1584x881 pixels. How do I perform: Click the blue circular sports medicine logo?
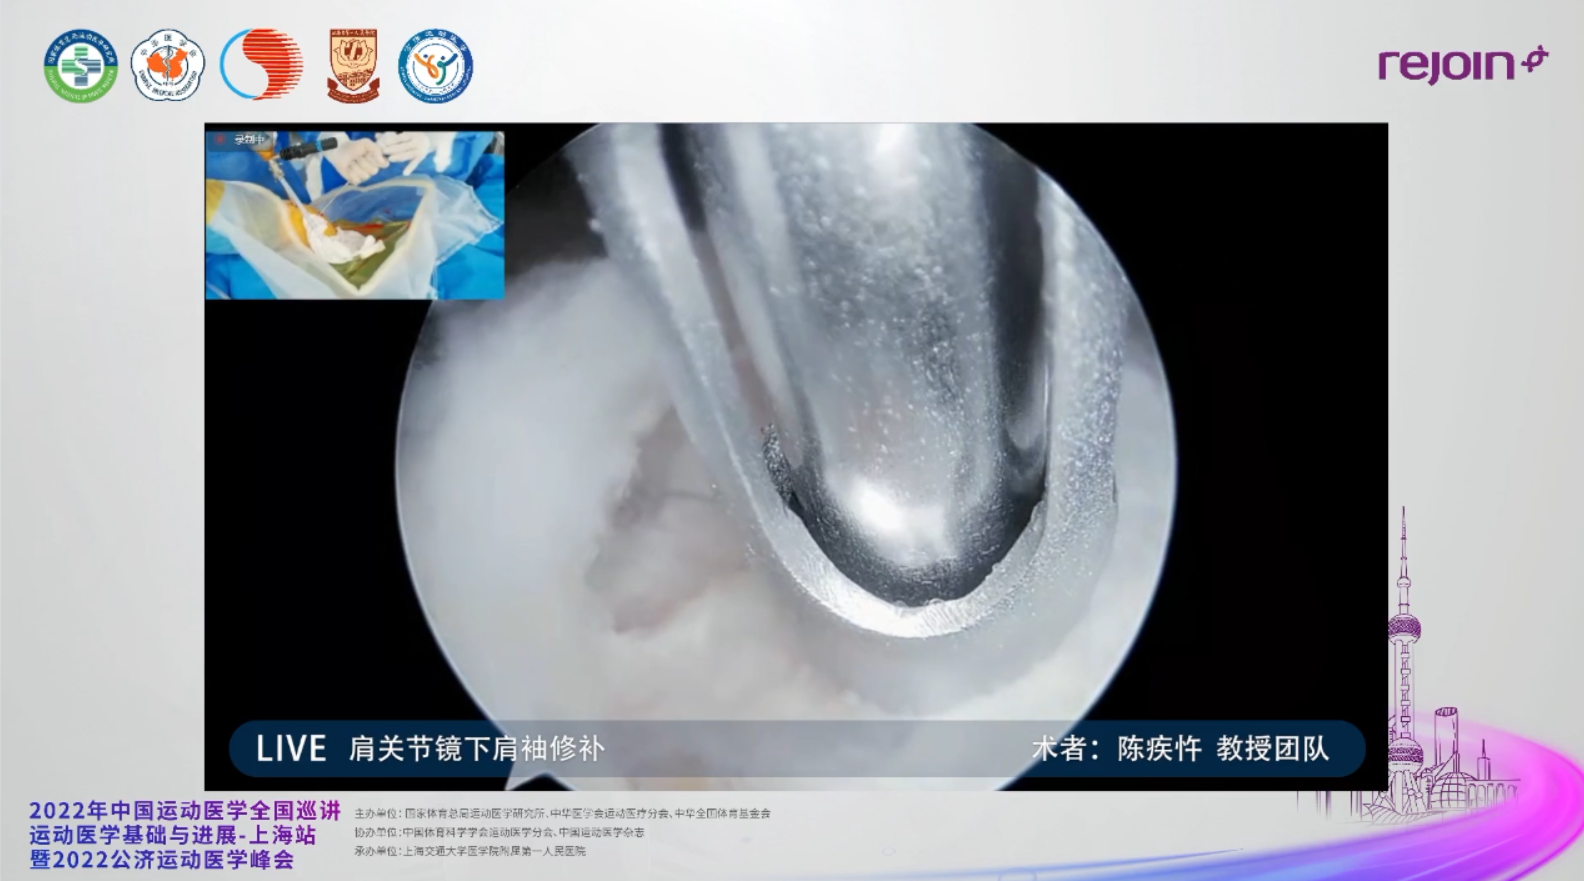(436, 66)
